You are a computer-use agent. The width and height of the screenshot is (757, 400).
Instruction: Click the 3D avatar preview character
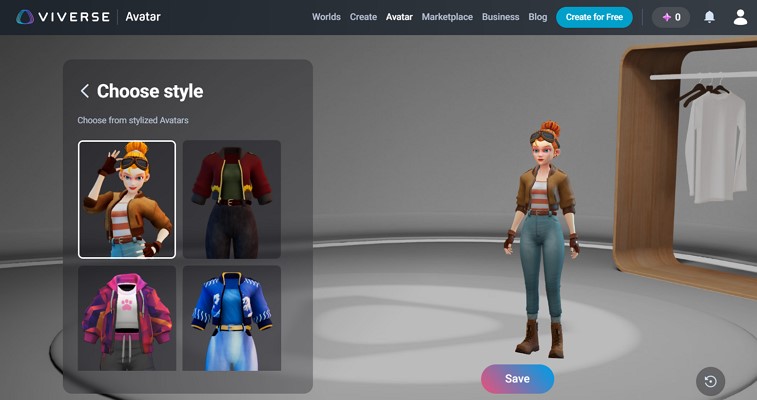coord(541,239)
